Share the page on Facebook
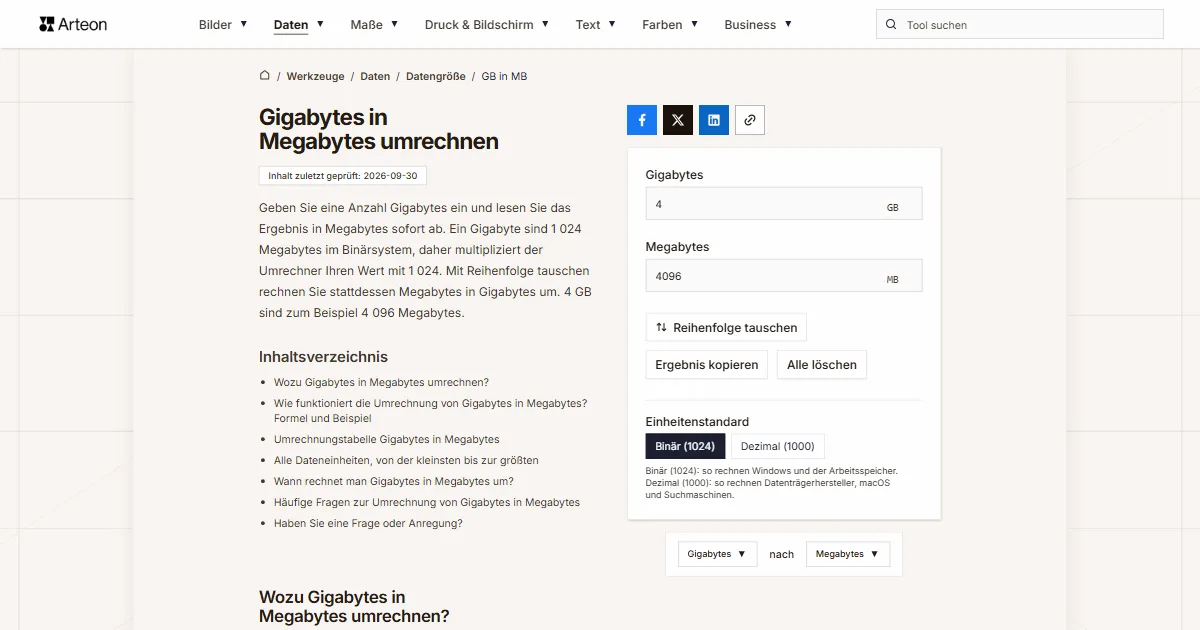The height and width of the screenshot is (630, 1200). pyautogui.click(x=642, y=120)
